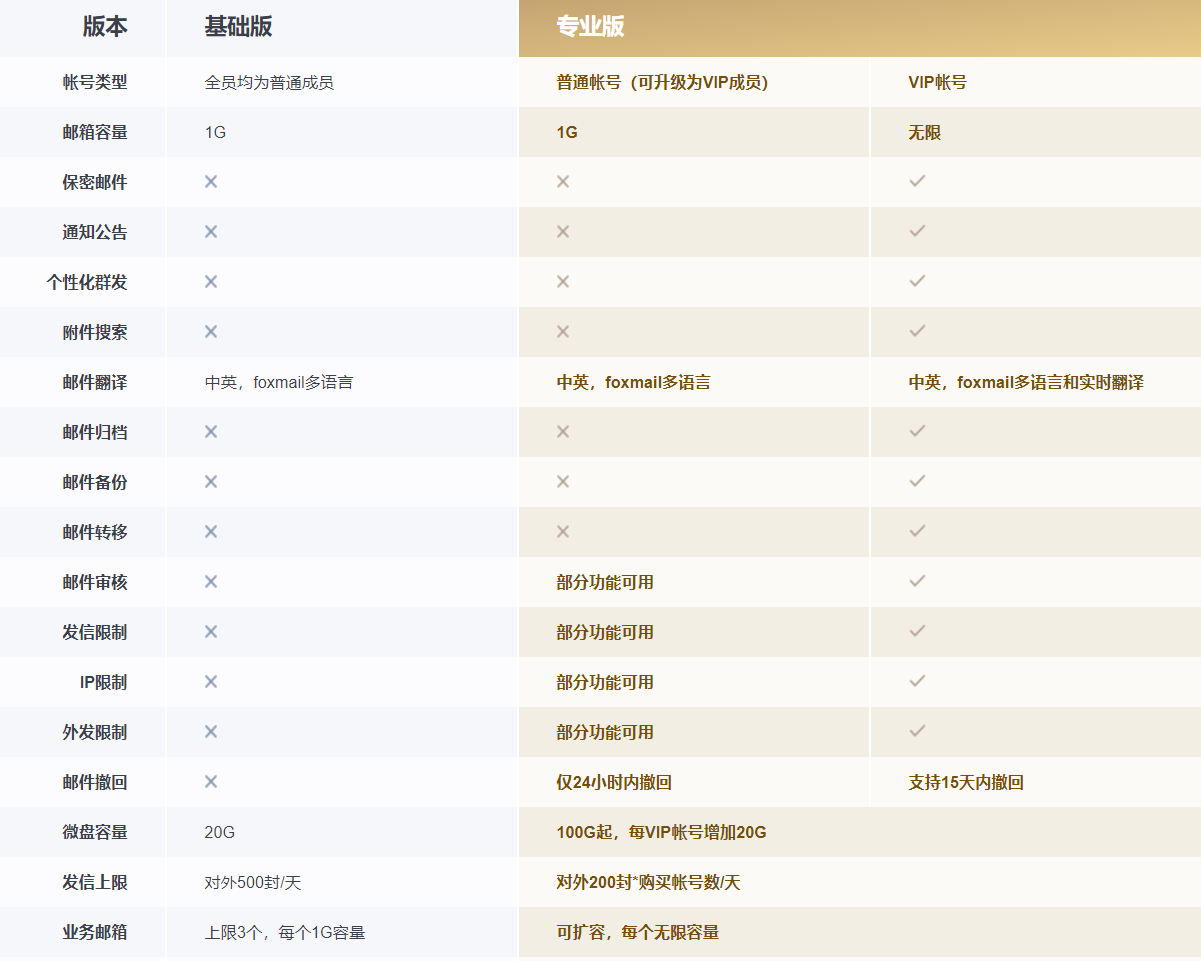Image resolution: width=1201 pixels, height=961 pixels.
Task: Click the 微盘容量 row label
Action: [95, 833]
